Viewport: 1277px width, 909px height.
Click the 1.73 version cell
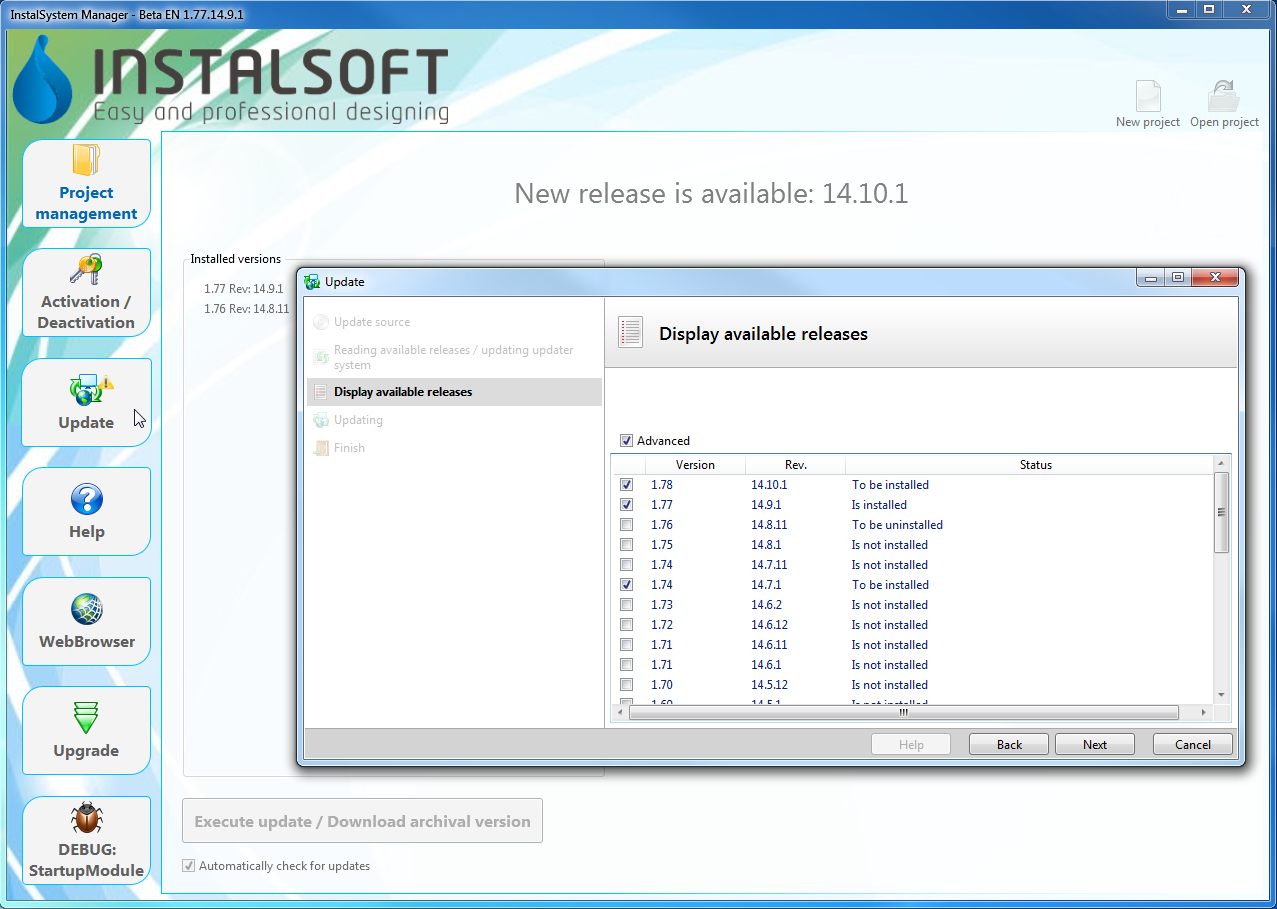[662, 605]
